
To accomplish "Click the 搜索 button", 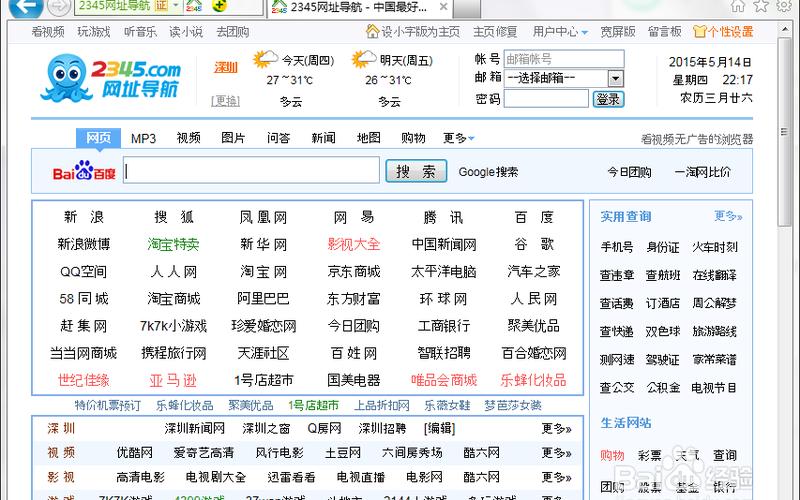I will click(416, 171).
